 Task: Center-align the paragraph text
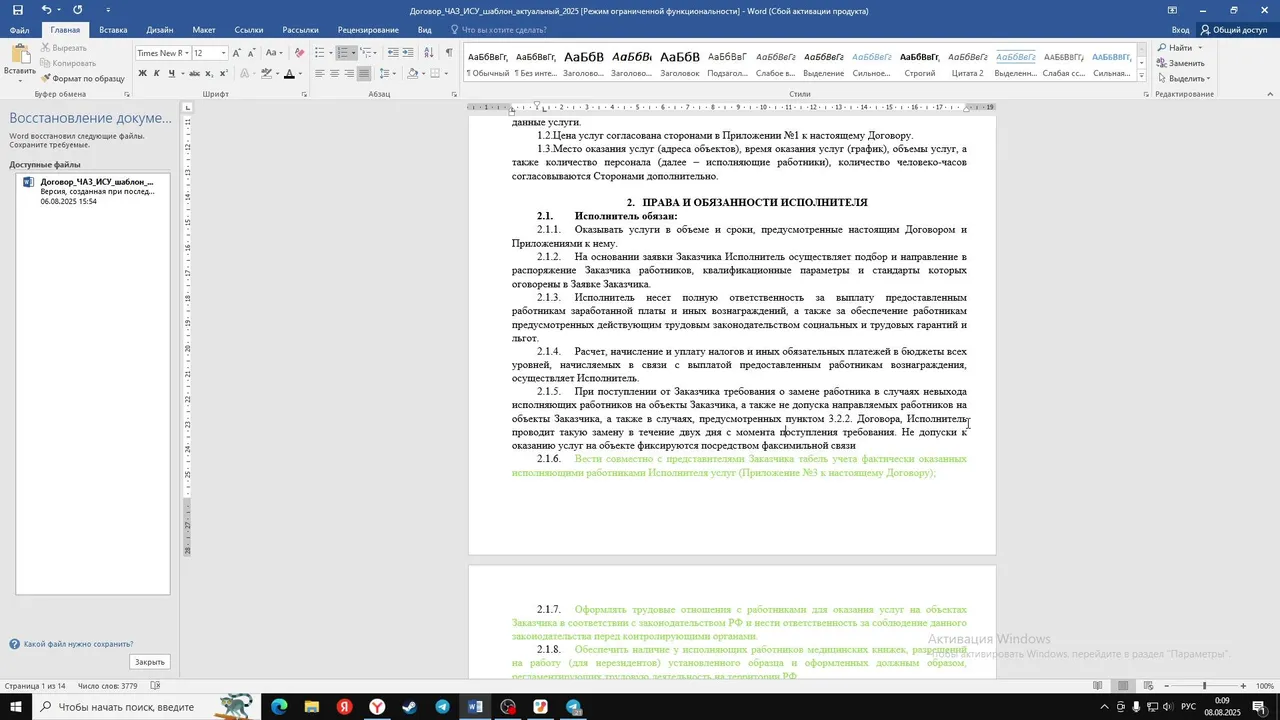coord(334,73)
